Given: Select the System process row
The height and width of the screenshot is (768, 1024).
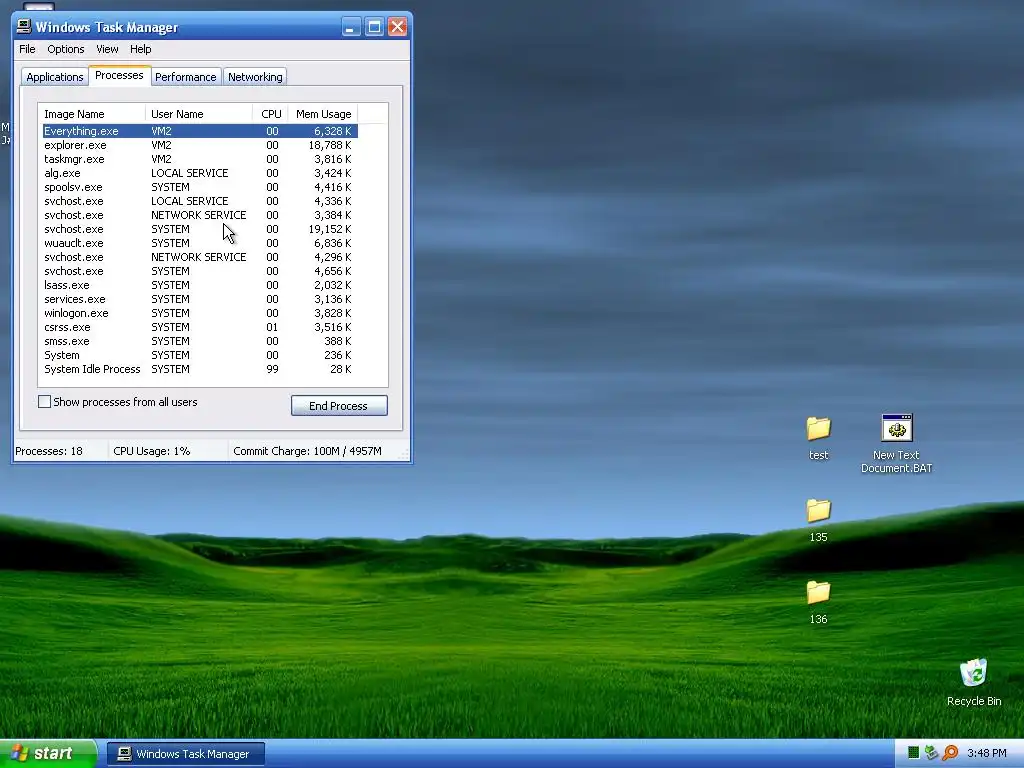Looking at the screenshot, I should pyautogui.click(x=200, y=355).
